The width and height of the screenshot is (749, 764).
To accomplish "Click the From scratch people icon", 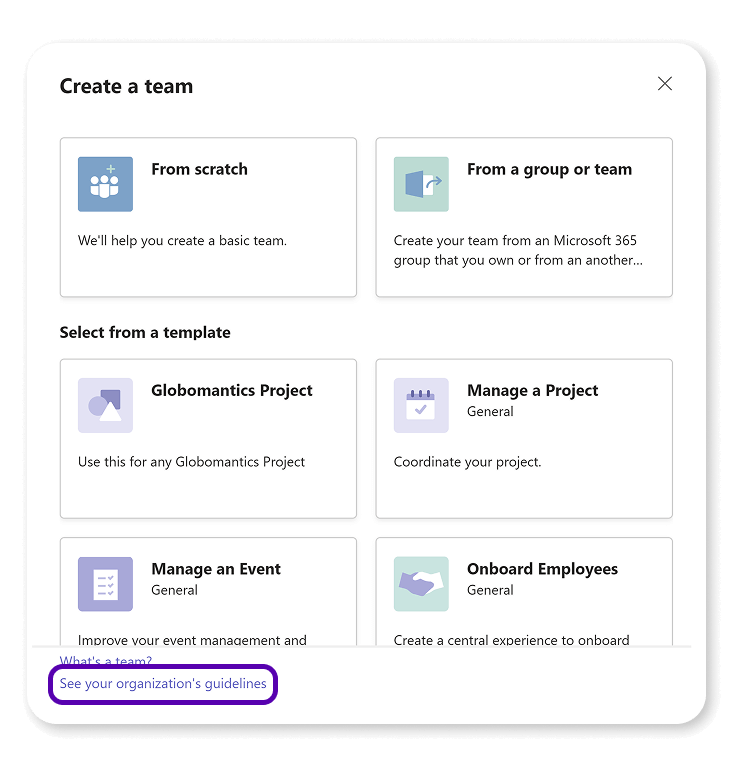I will pyautogui.click(x=105, y=184).
